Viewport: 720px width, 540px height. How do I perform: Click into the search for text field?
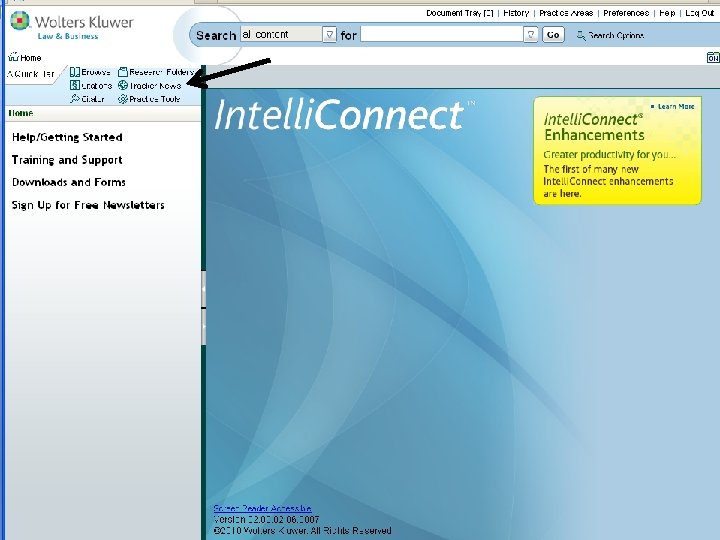coord(442,34)
